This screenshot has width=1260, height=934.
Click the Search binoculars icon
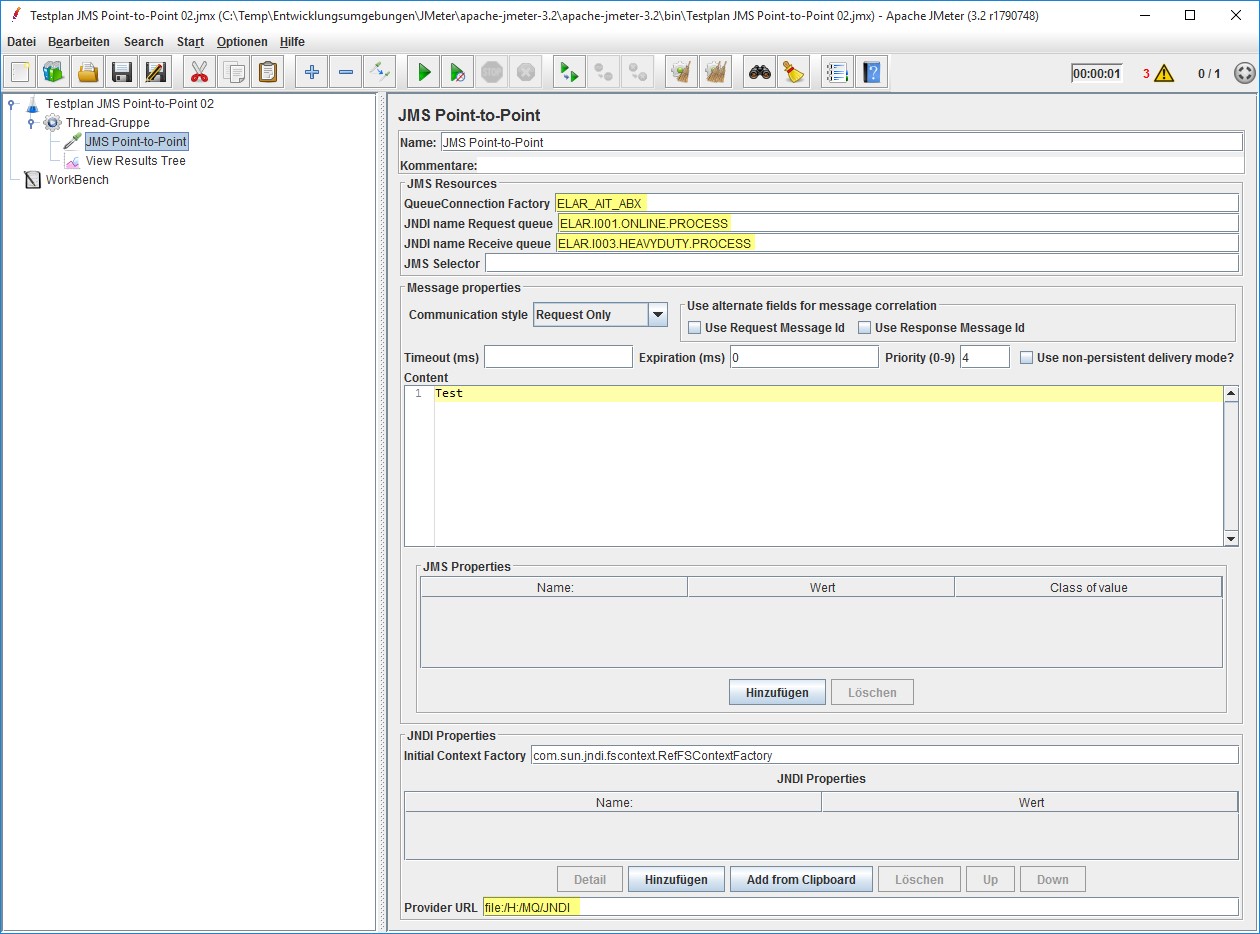(x=760, y=72)
